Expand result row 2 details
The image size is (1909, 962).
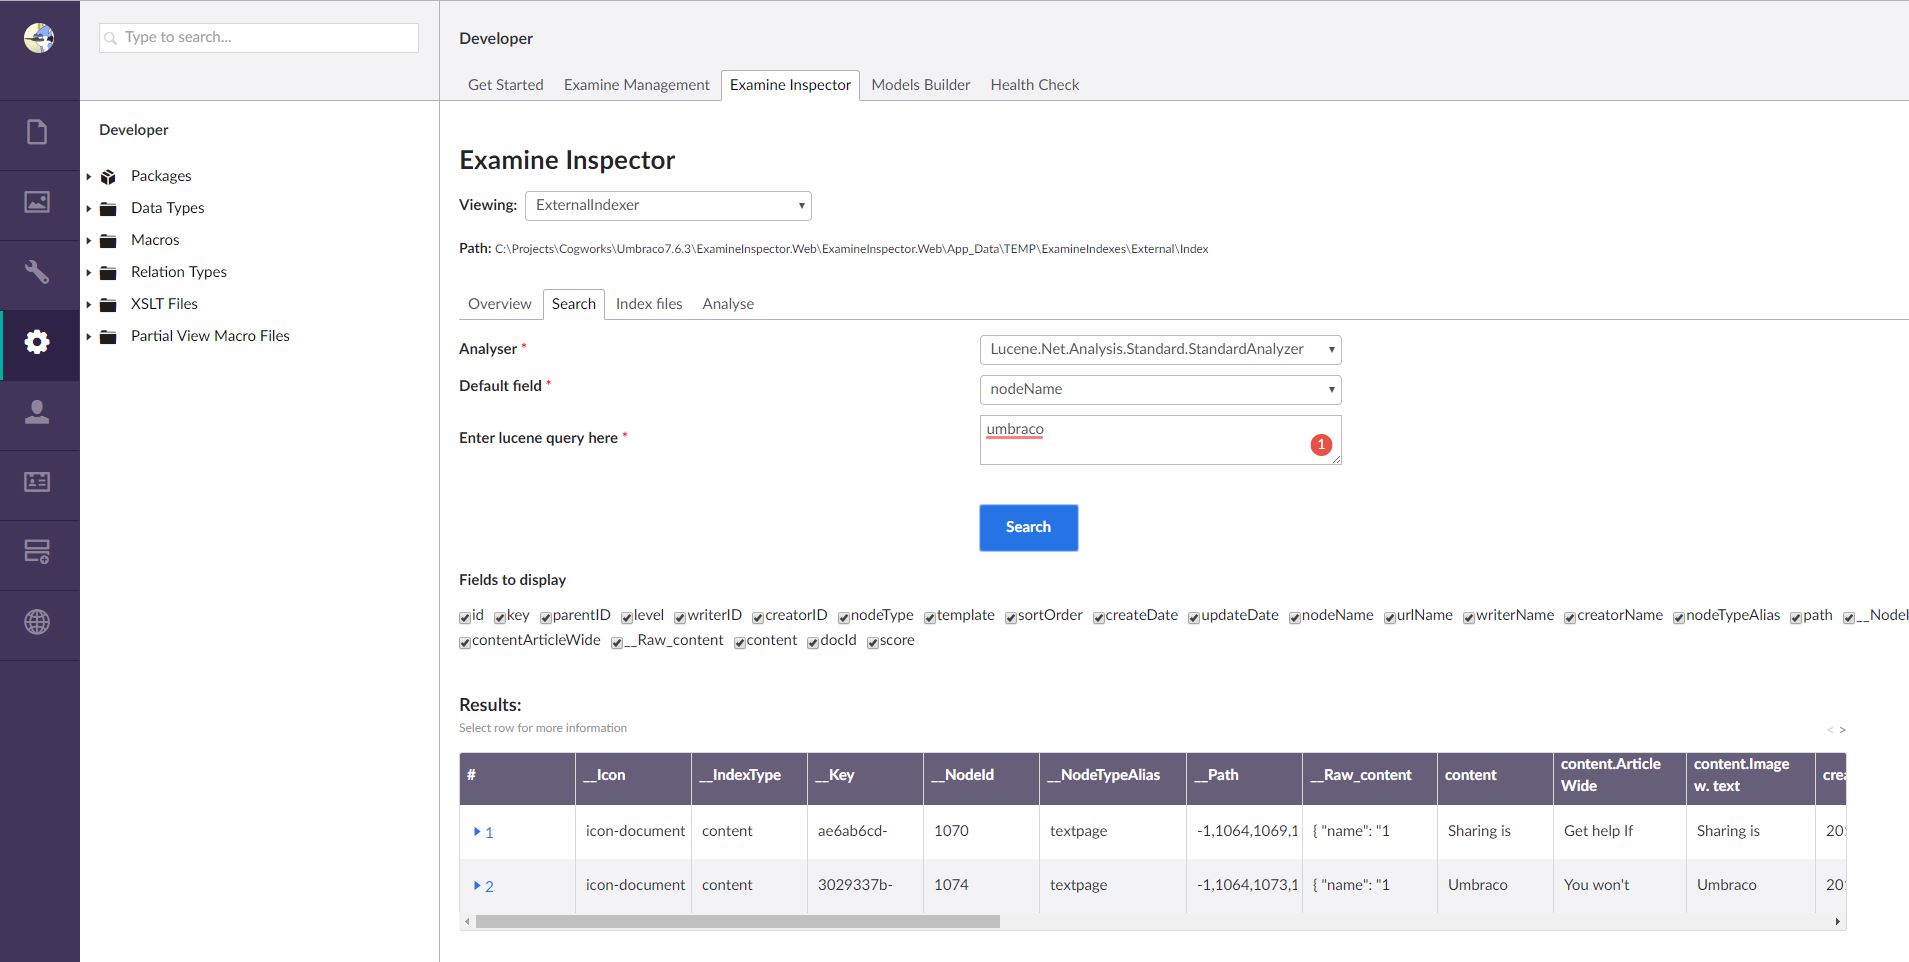point(477,885)
